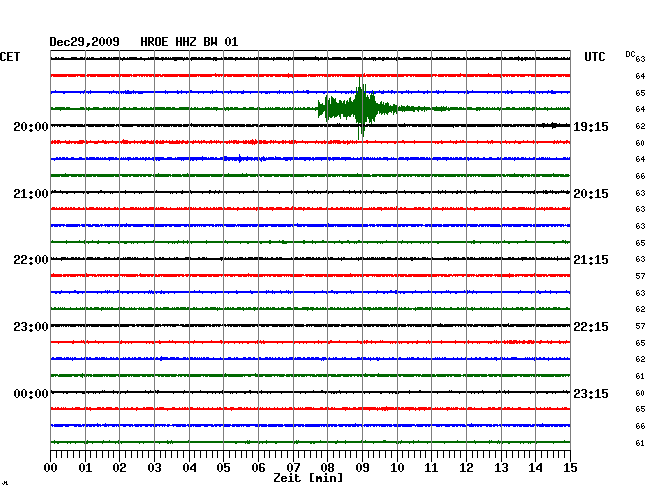Click the Zeit [min] axis title
This screenshot has height=494, width=650.
click(308, 478)
